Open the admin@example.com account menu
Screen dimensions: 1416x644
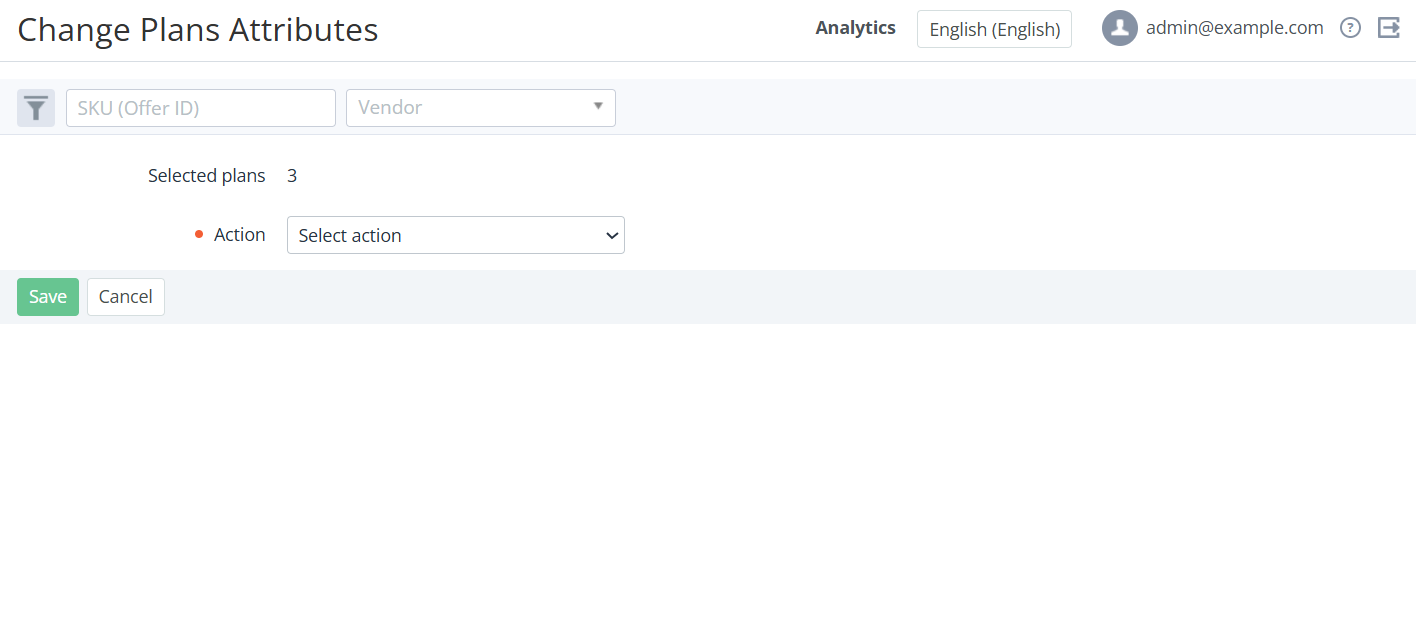pos(1234,28)
